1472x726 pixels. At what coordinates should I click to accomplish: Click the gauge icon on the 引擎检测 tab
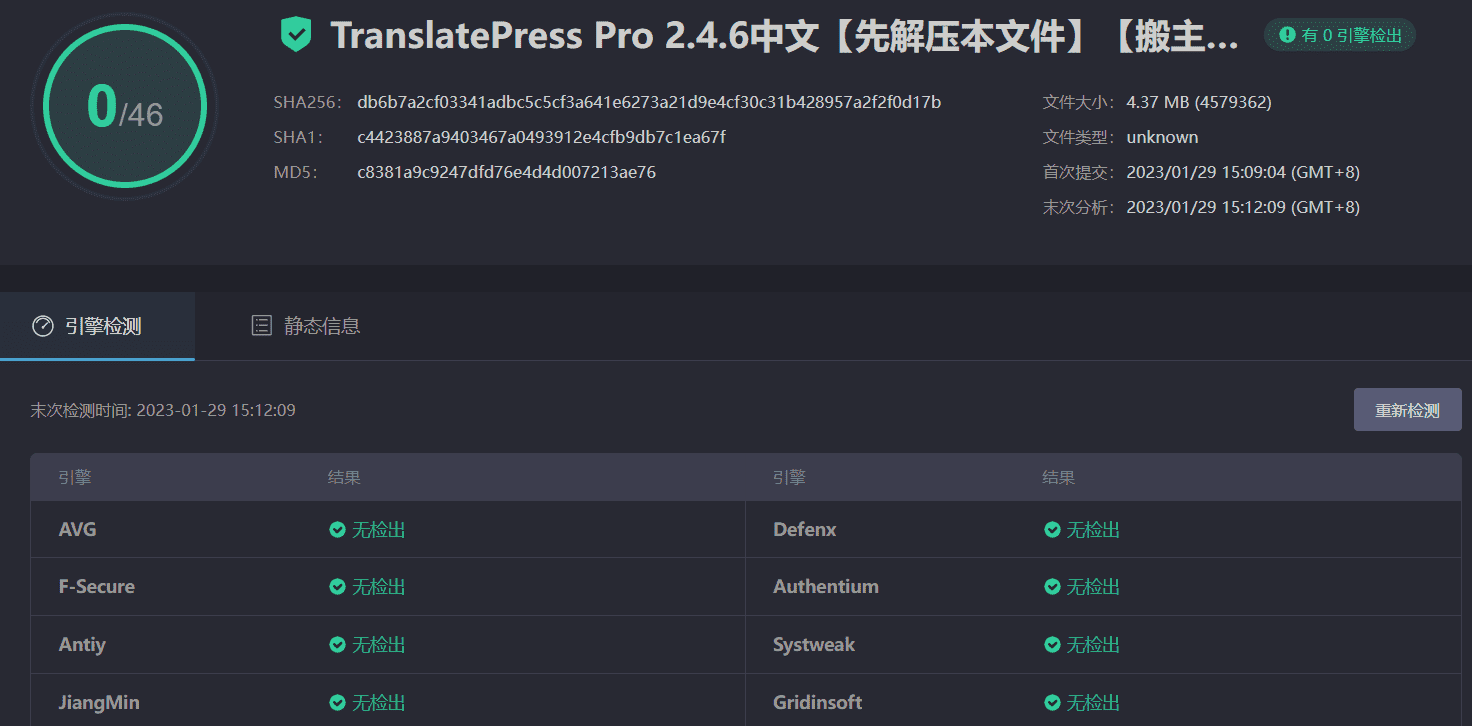pos(42,326)
